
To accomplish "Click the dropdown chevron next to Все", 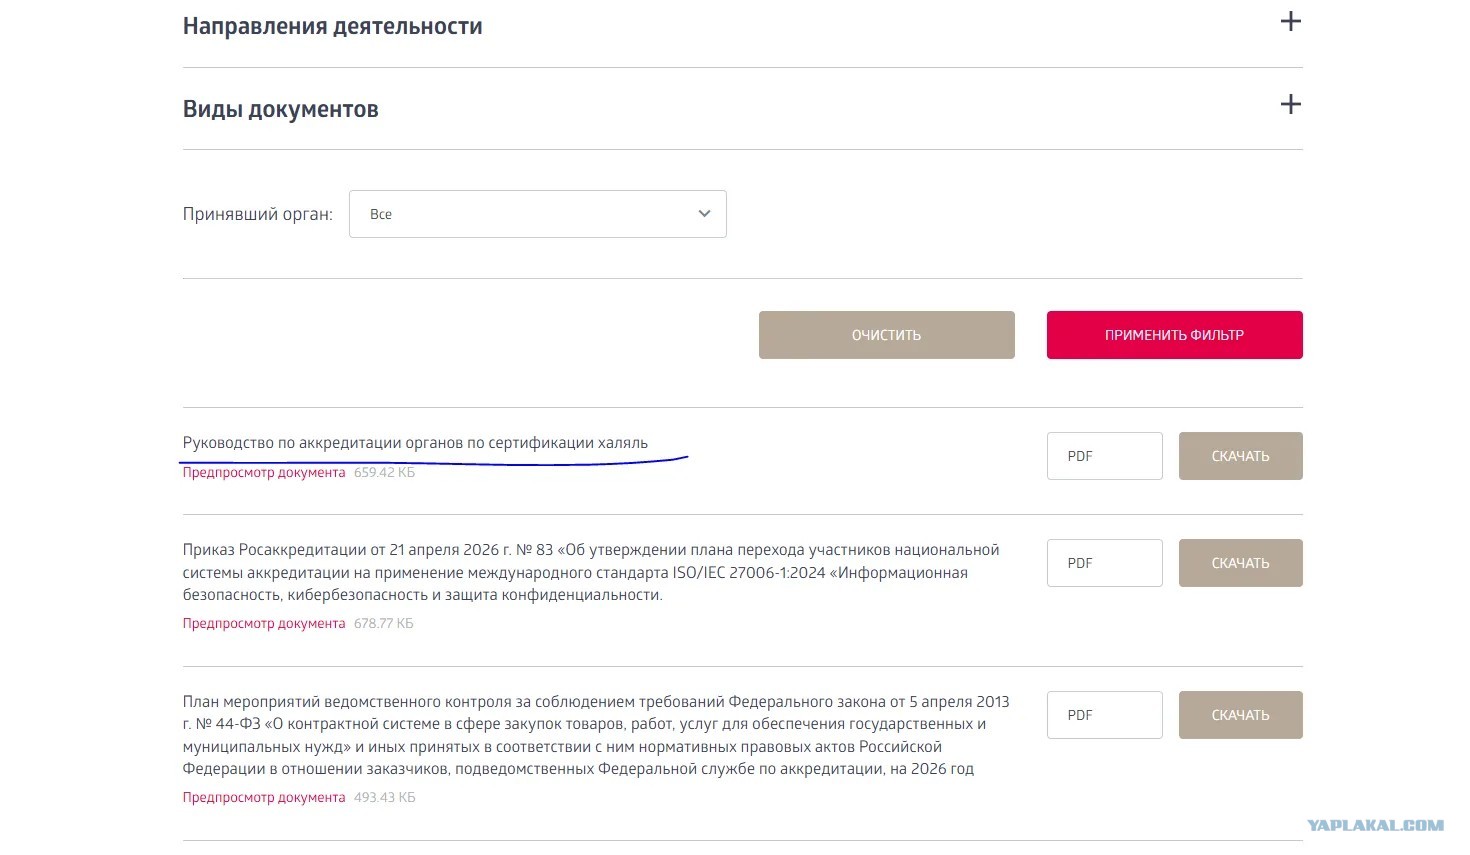I will [x=704, y=214].
